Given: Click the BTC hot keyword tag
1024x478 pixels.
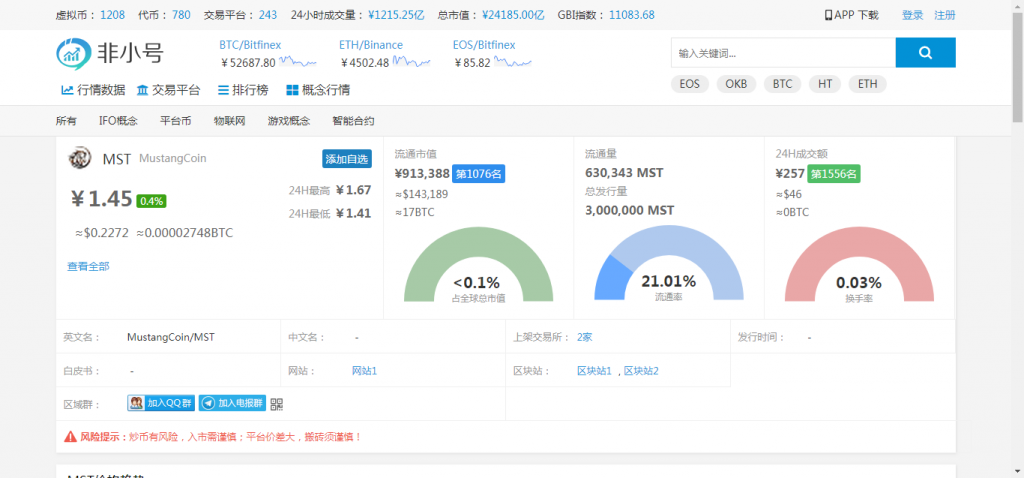Looking at the screenshot, I should 782,84.
